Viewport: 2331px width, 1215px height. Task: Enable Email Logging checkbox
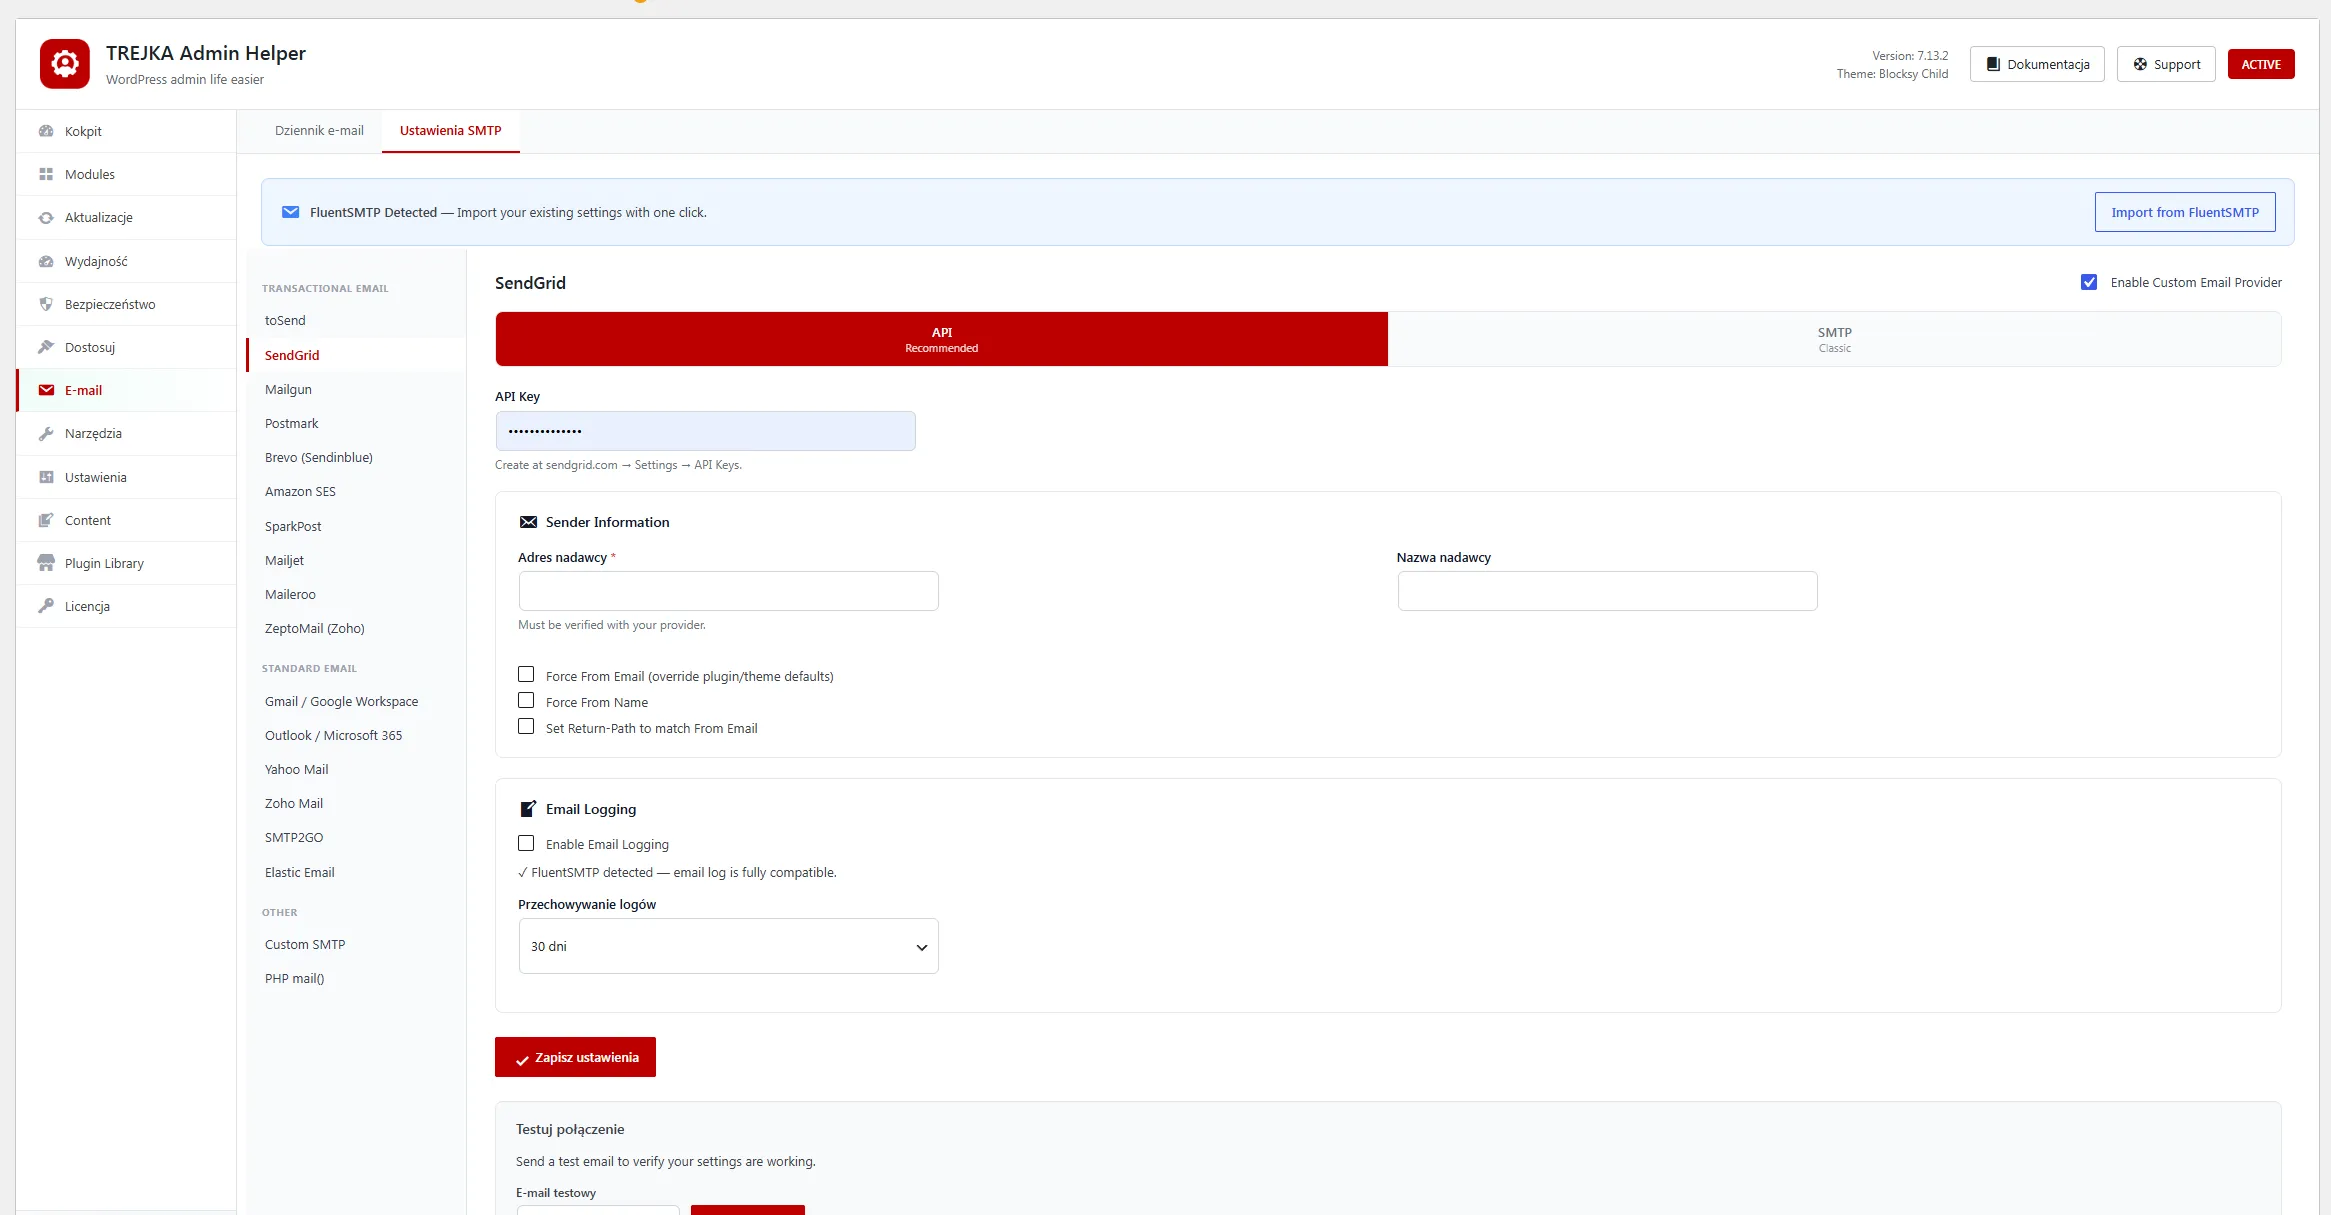coord(526,843)
